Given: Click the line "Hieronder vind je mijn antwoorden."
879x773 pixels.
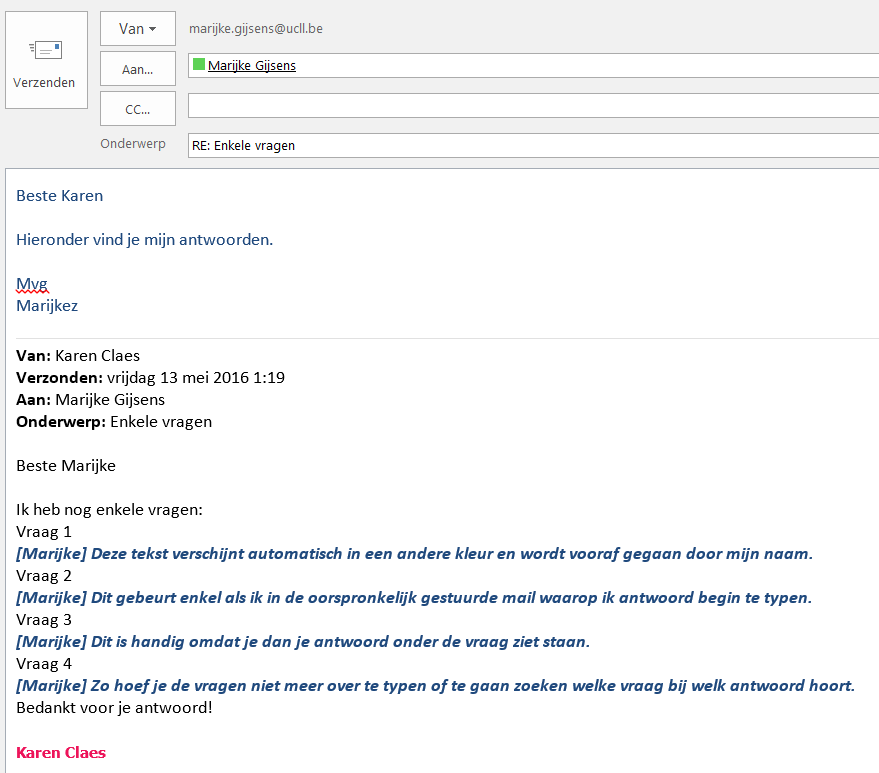Looking at the screenshot, I should [144, 240].
